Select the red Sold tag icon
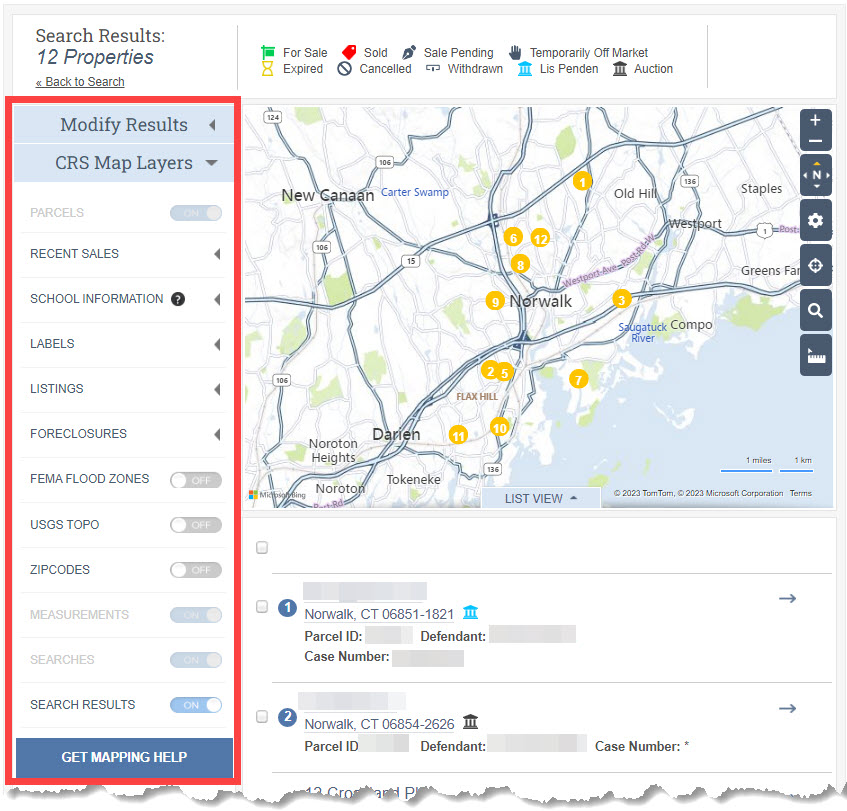 (x=351, y=52)
